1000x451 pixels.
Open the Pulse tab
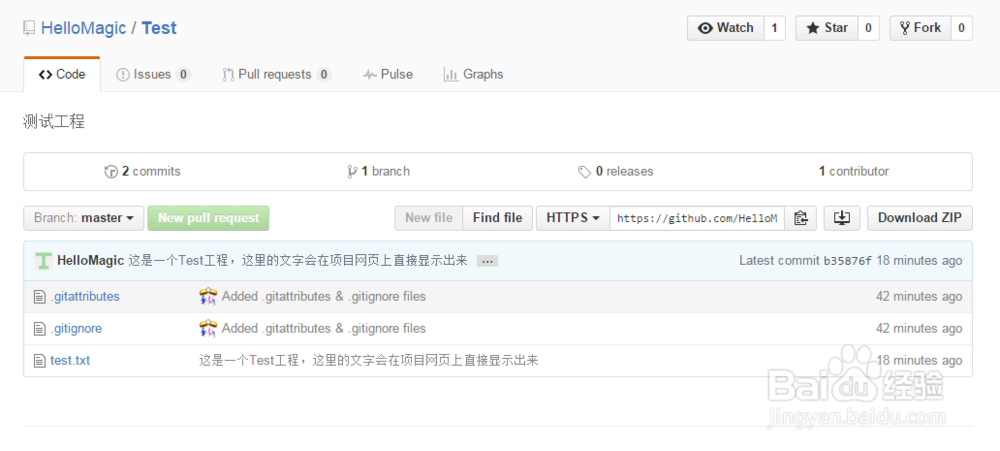coord(388,75)
